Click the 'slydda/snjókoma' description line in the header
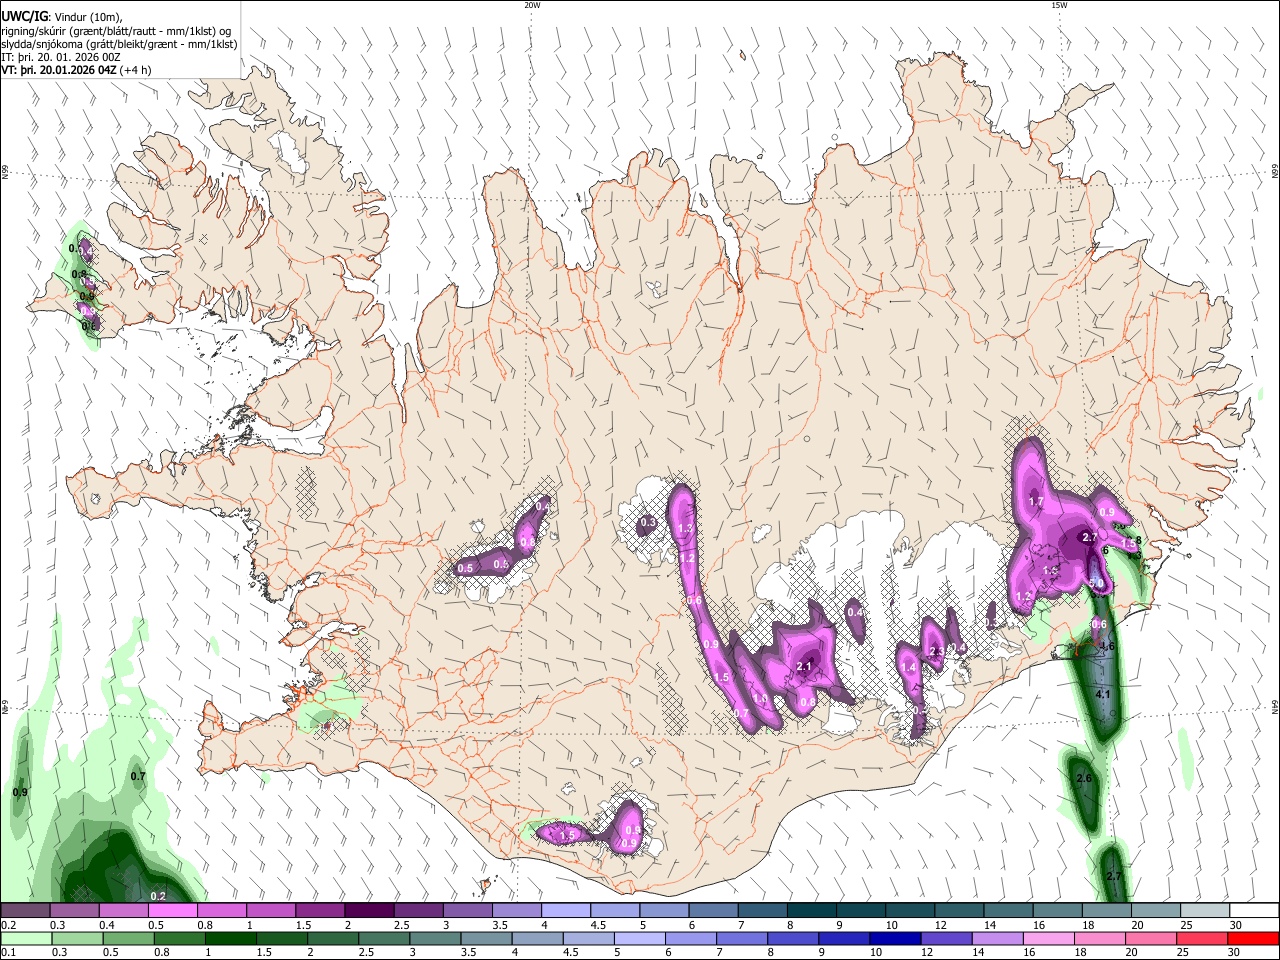This screenshot has width=1280, height=960. pyautogui.click(x=119, y=43)
